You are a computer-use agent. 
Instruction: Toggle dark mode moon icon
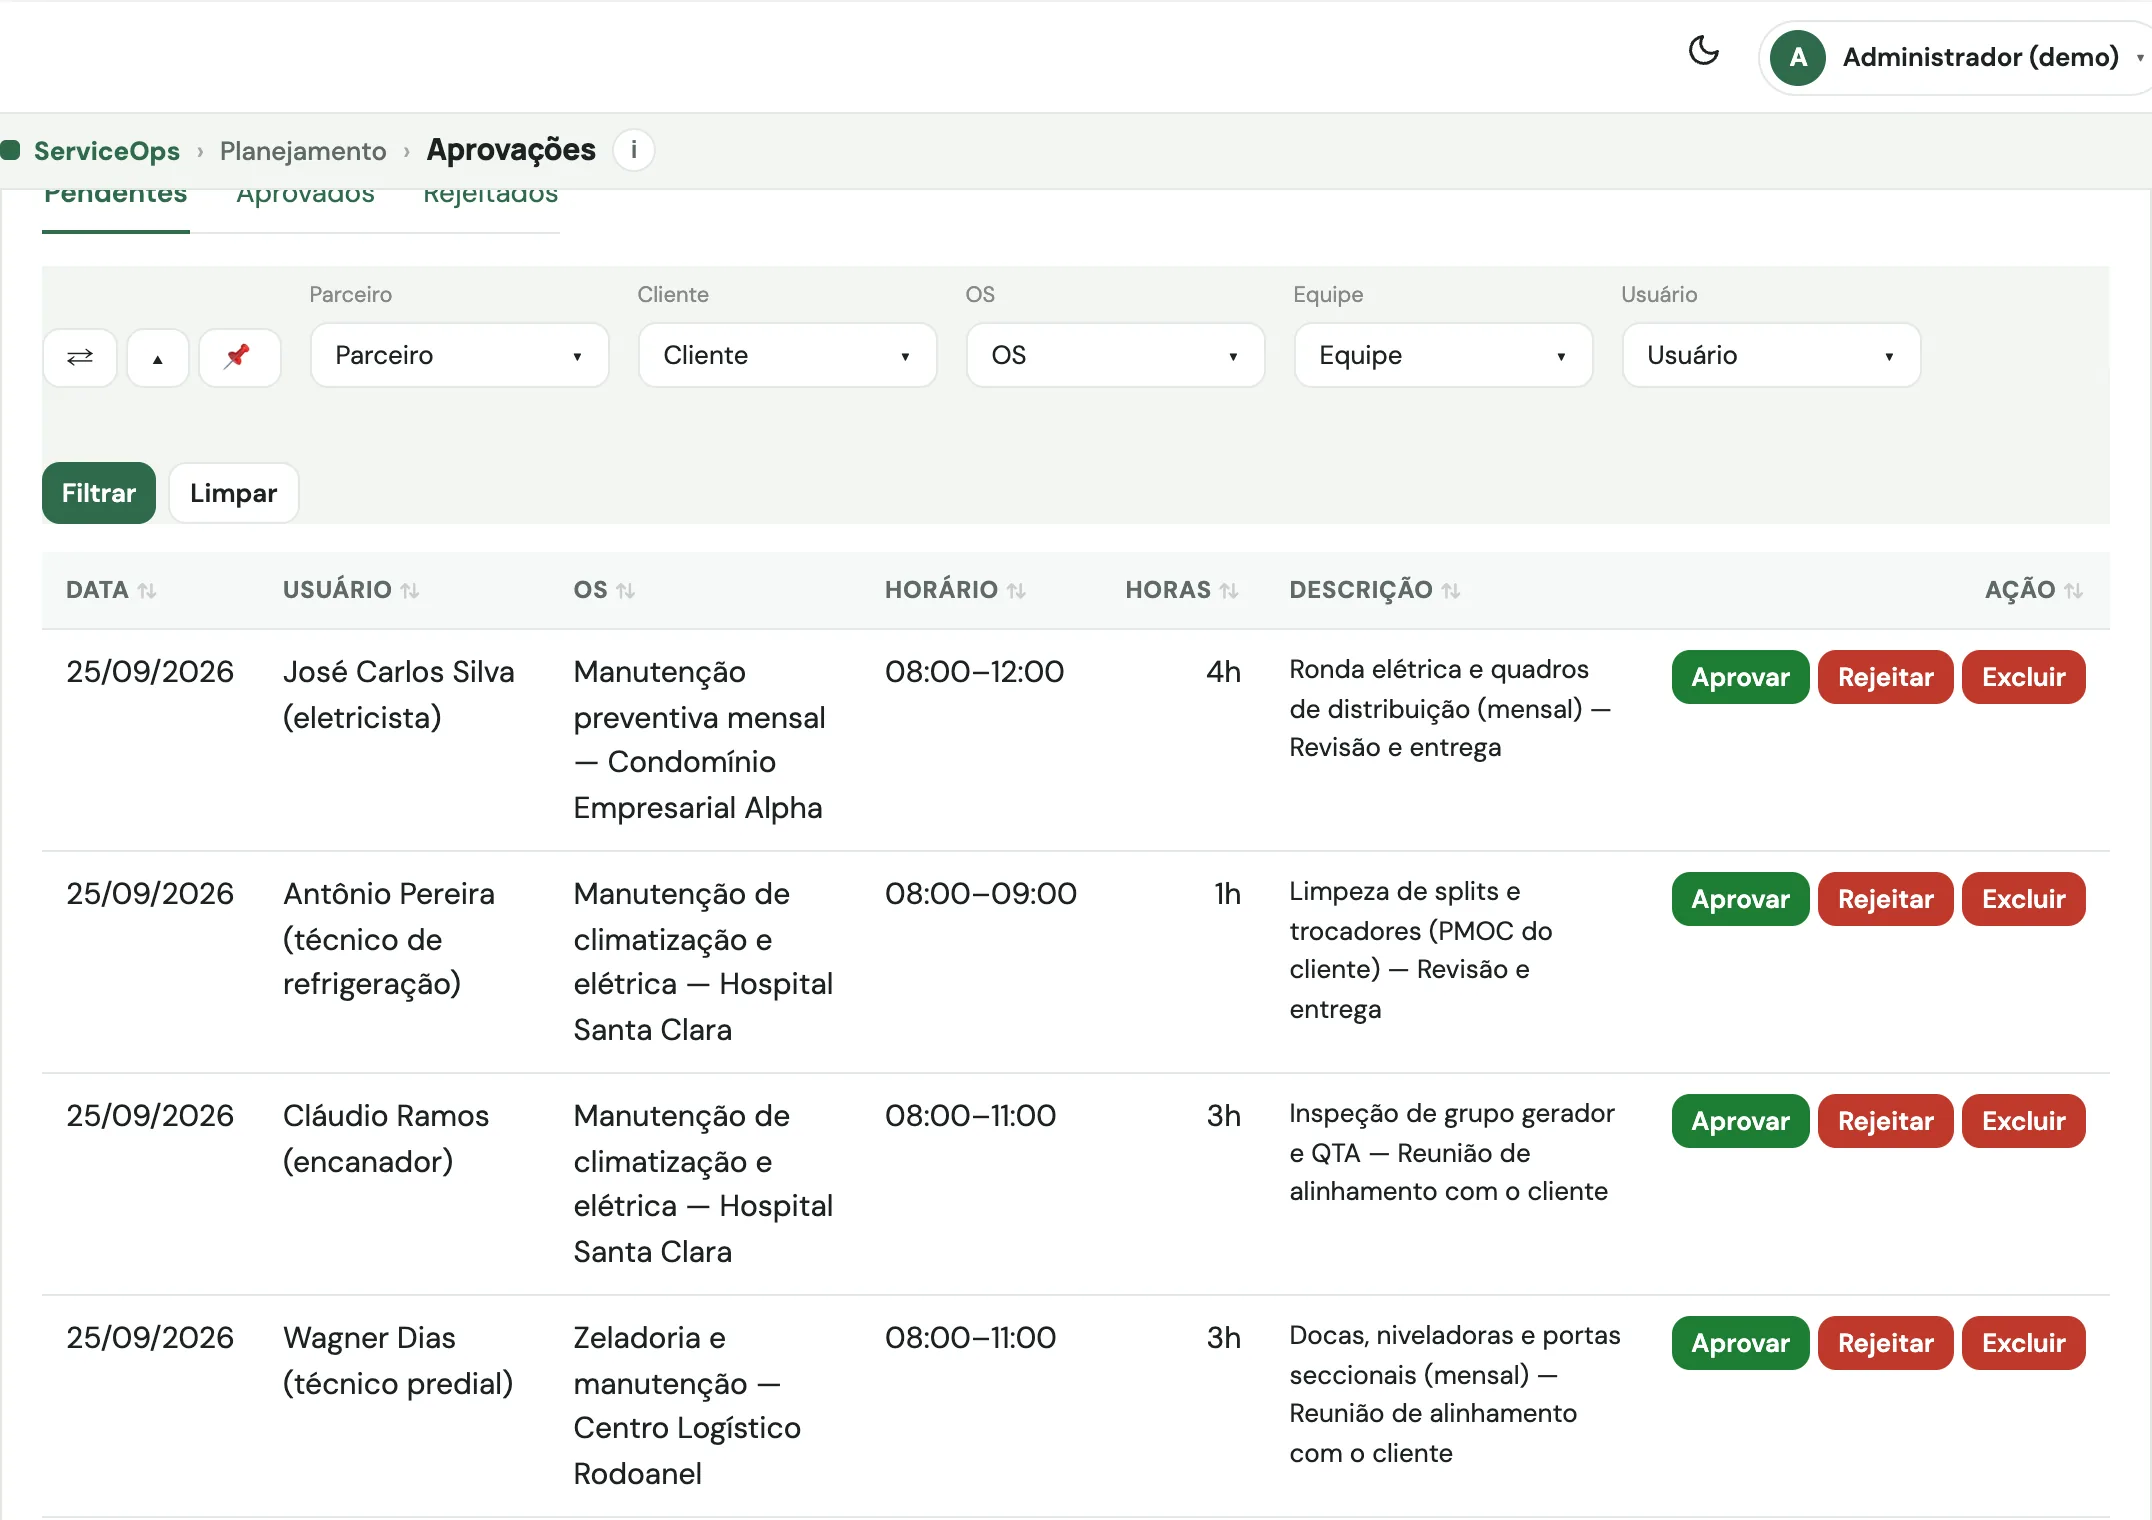[x=1703, y=51]
